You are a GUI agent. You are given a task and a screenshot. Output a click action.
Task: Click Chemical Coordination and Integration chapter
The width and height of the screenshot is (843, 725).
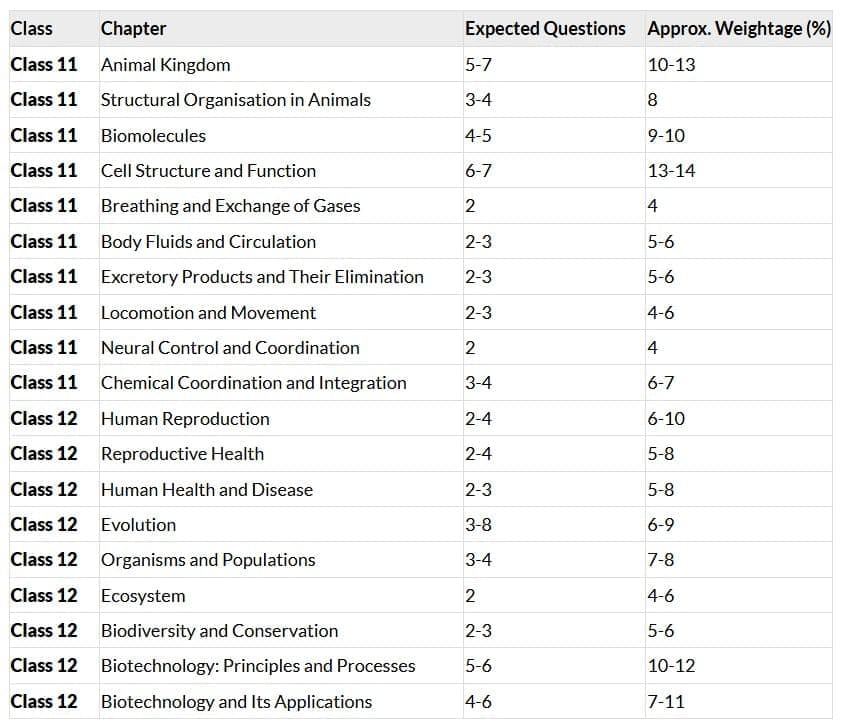pyautogui.click(x=253, y=383)
